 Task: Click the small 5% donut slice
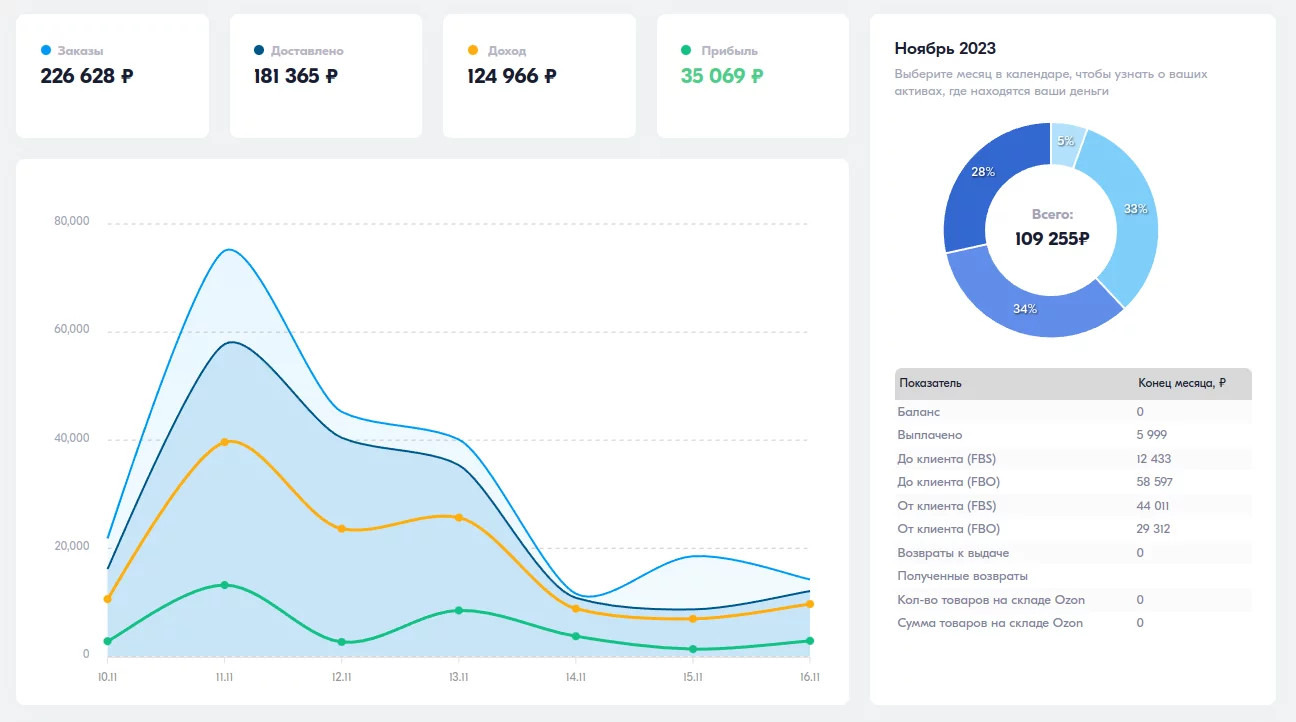(1066, 143)
